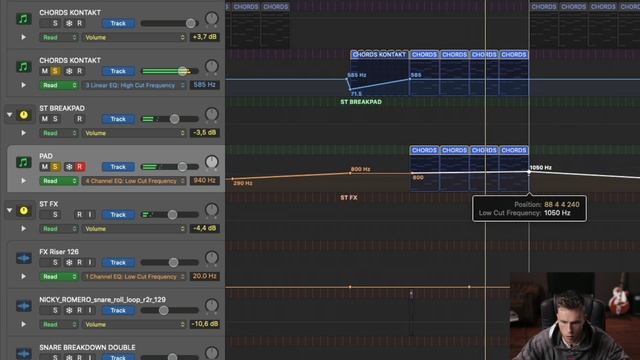Toggle input monitoring on FX Riser 126

[90, 262]
